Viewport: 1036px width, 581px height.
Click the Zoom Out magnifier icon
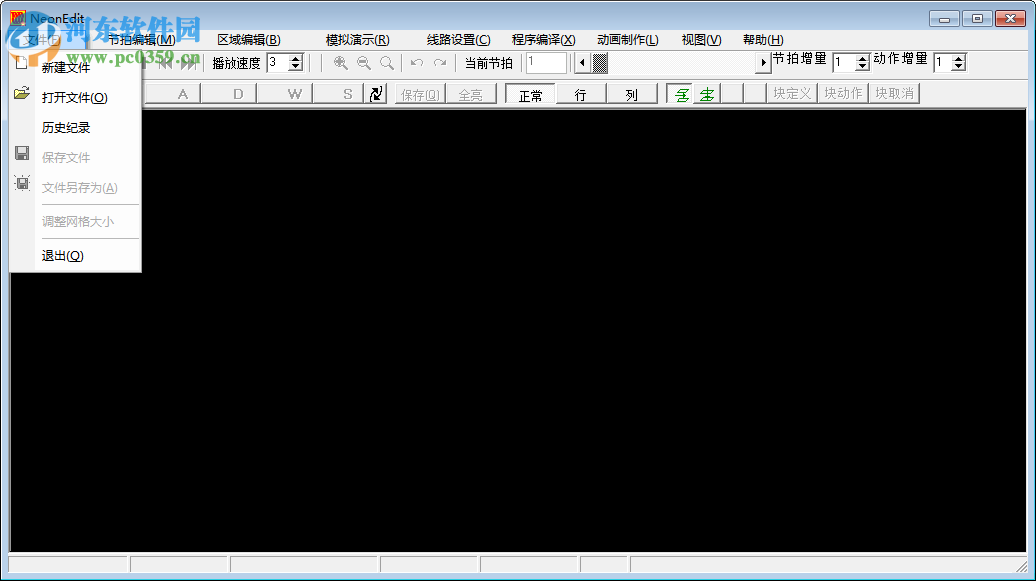(363, 62)
